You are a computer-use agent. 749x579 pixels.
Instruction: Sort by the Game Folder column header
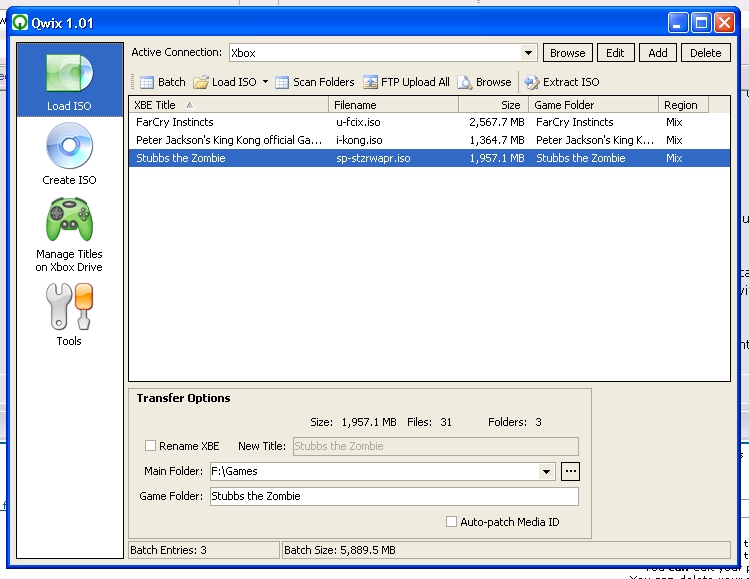click(x=594, y=105)
